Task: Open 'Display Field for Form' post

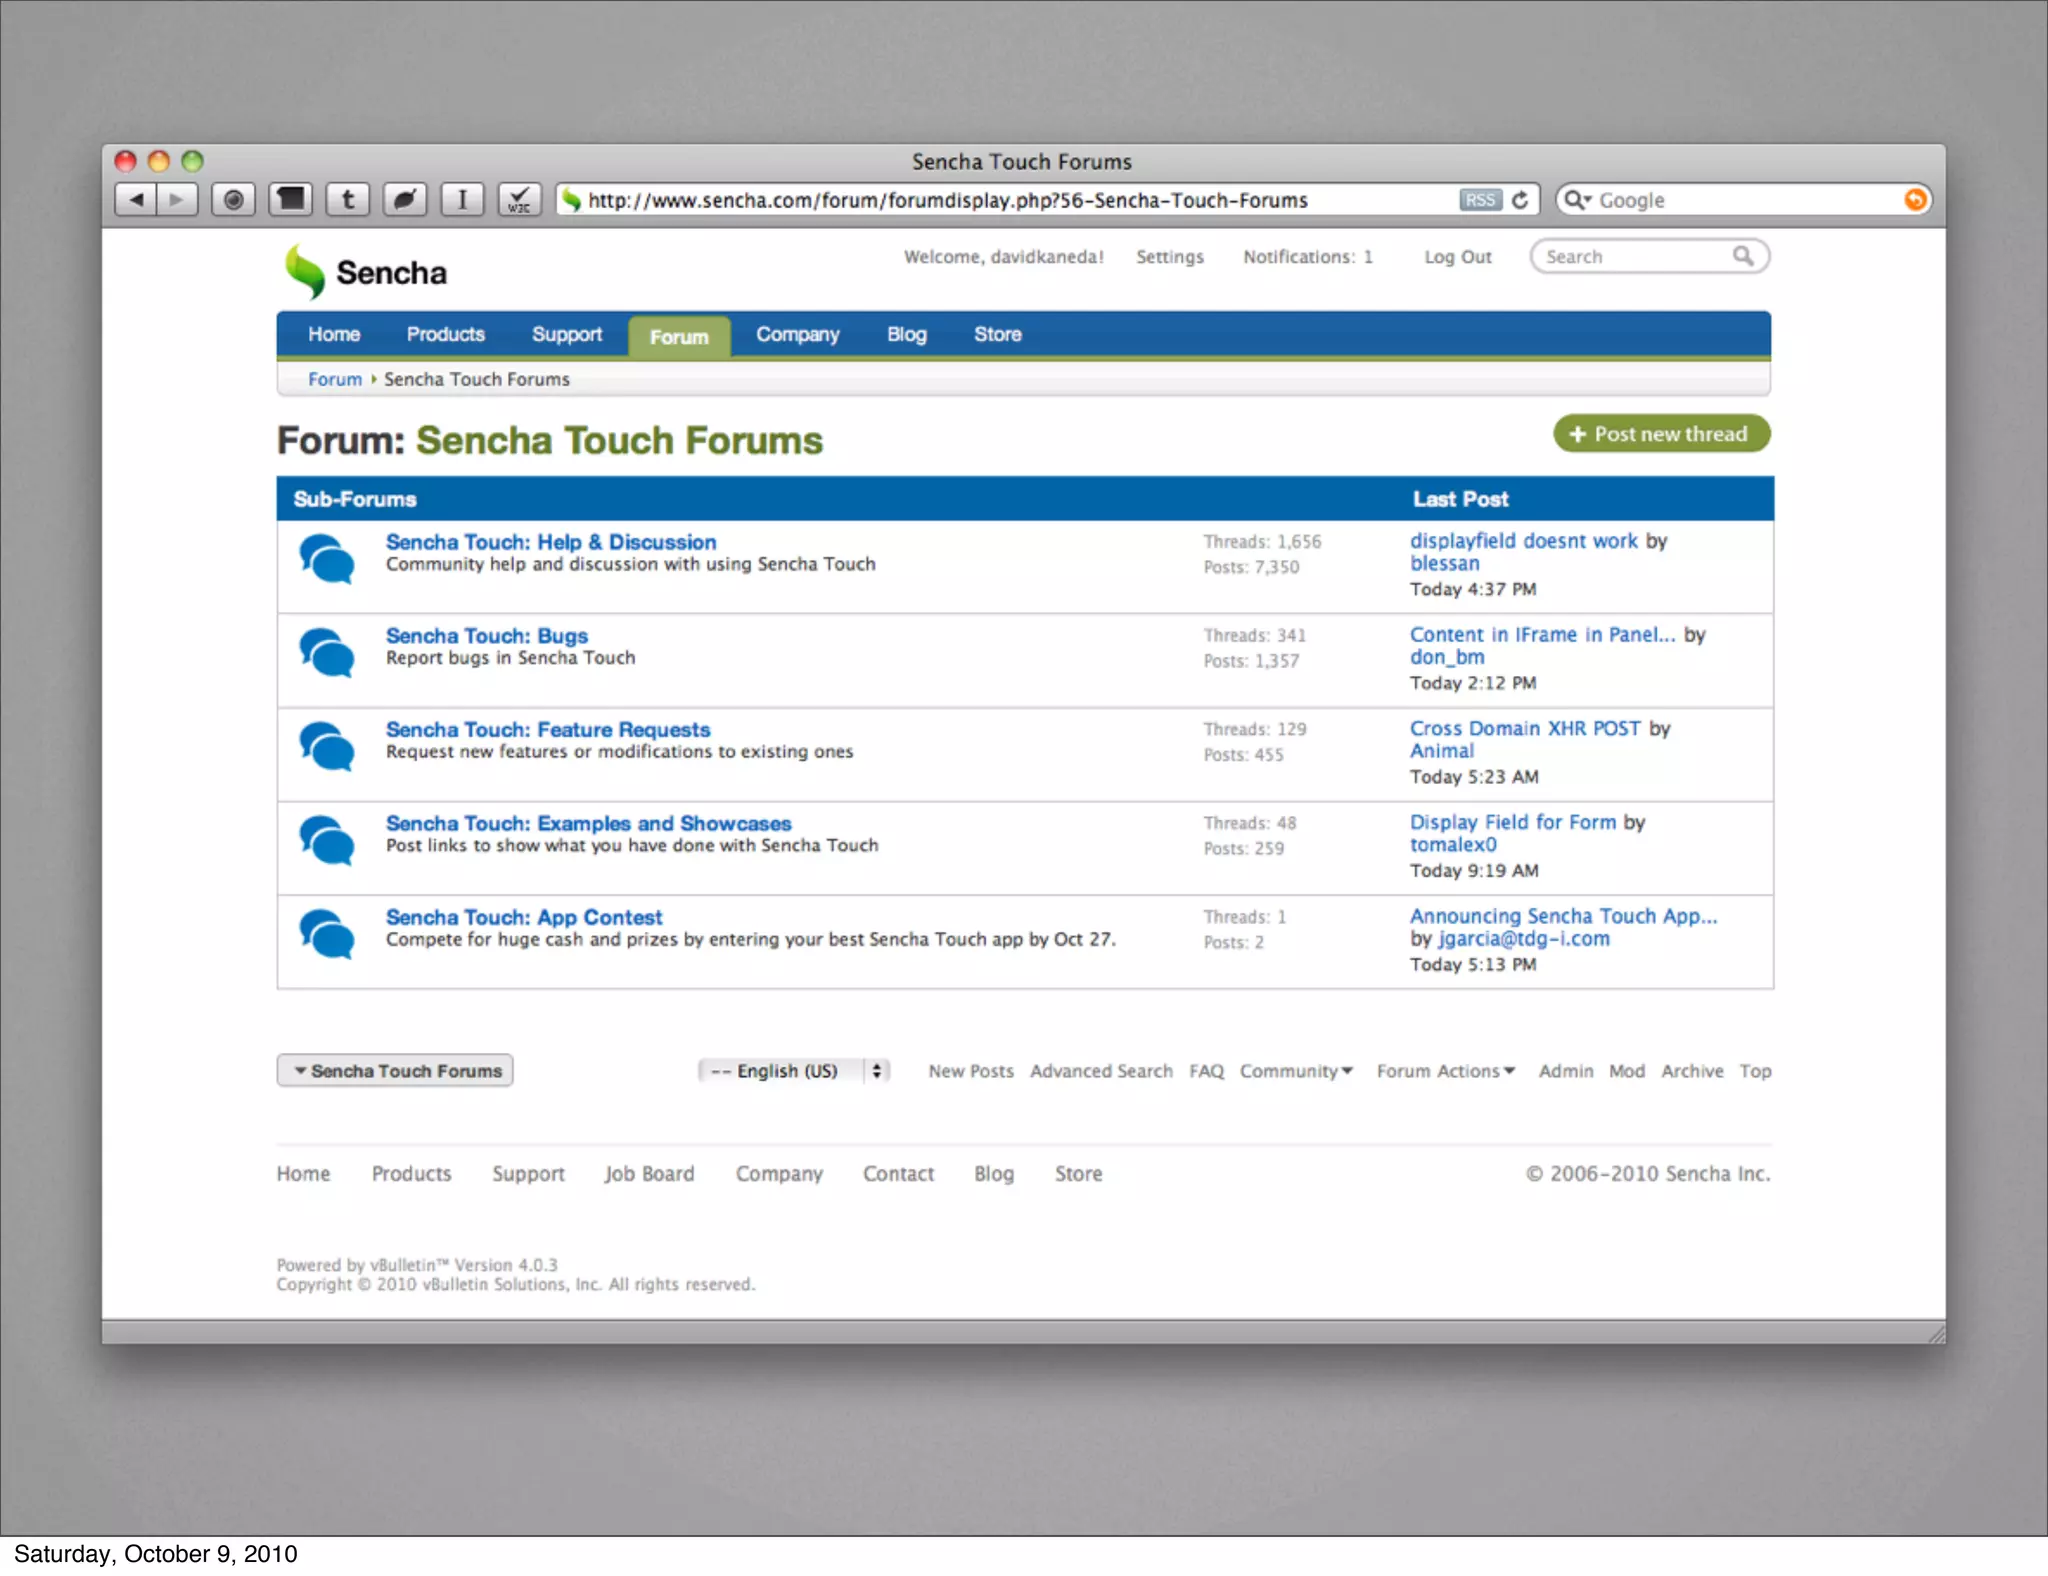Action: click(1513, 822)
